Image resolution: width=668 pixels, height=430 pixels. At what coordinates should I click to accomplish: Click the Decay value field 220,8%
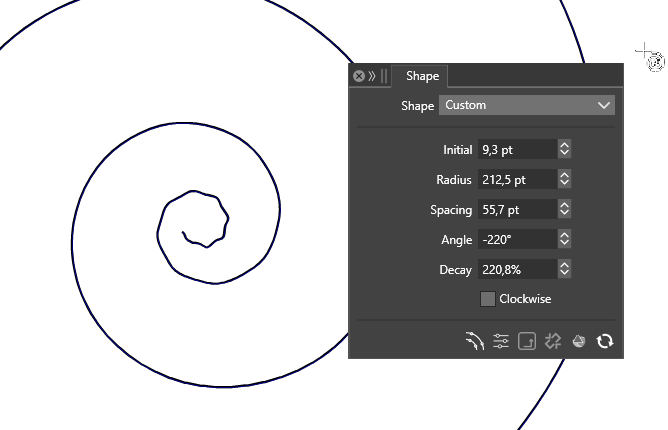pos(517,269)
